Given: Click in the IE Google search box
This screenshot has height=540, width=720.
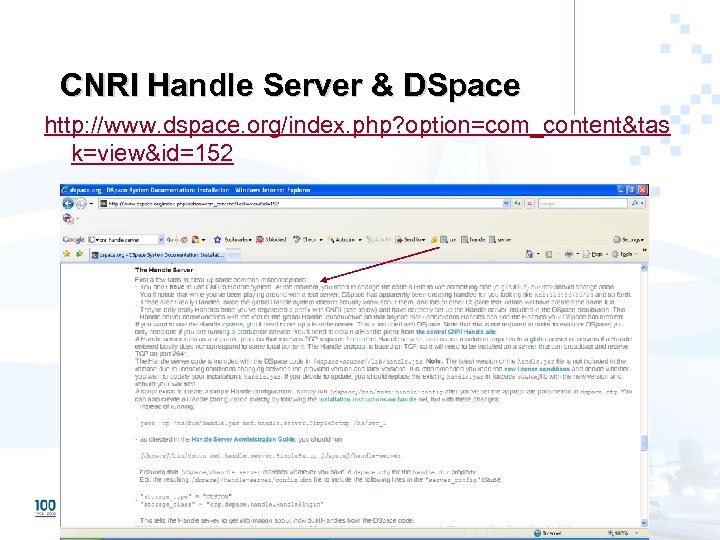Looking at the screenshot, I should [x=582, y=203].
